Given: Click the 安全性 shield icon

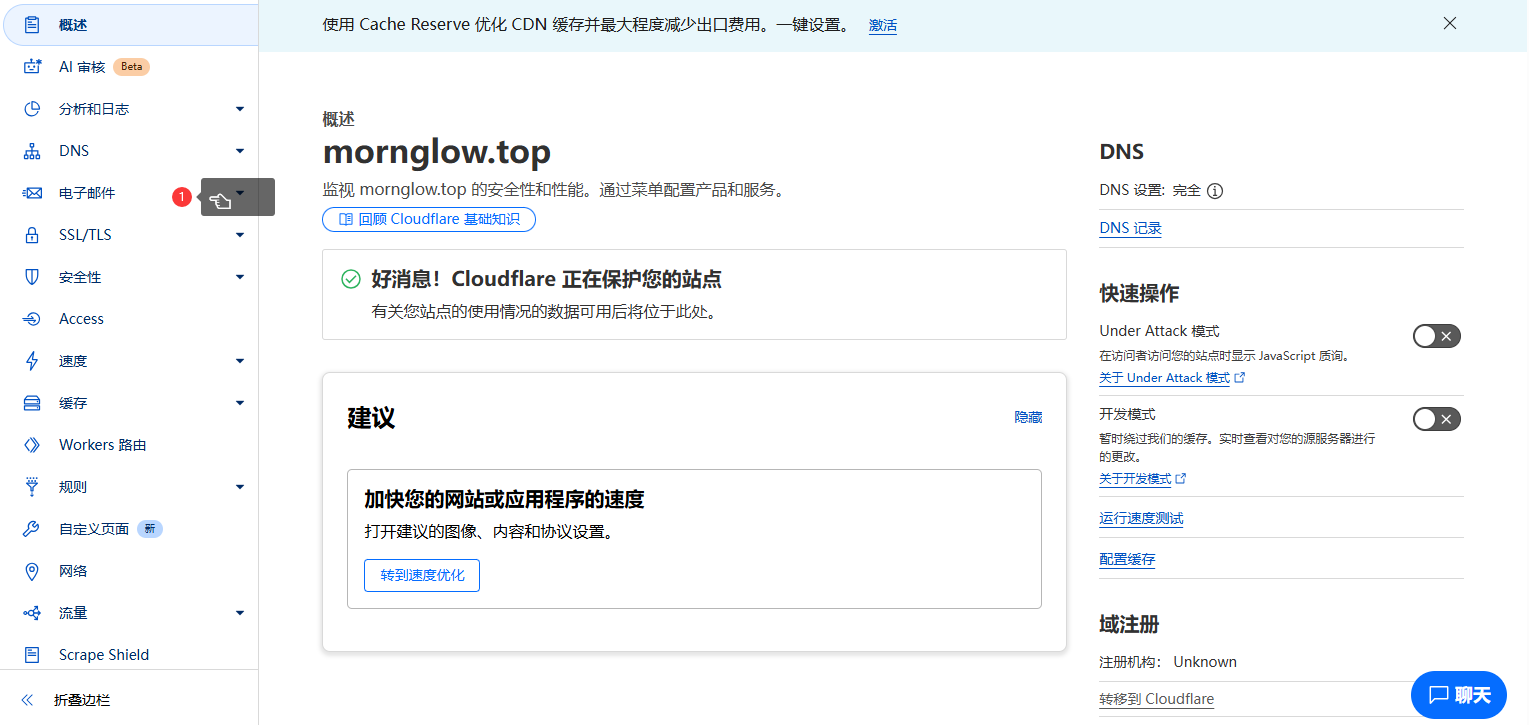Looking at the screenshot, I should click(x=31, y=276).
